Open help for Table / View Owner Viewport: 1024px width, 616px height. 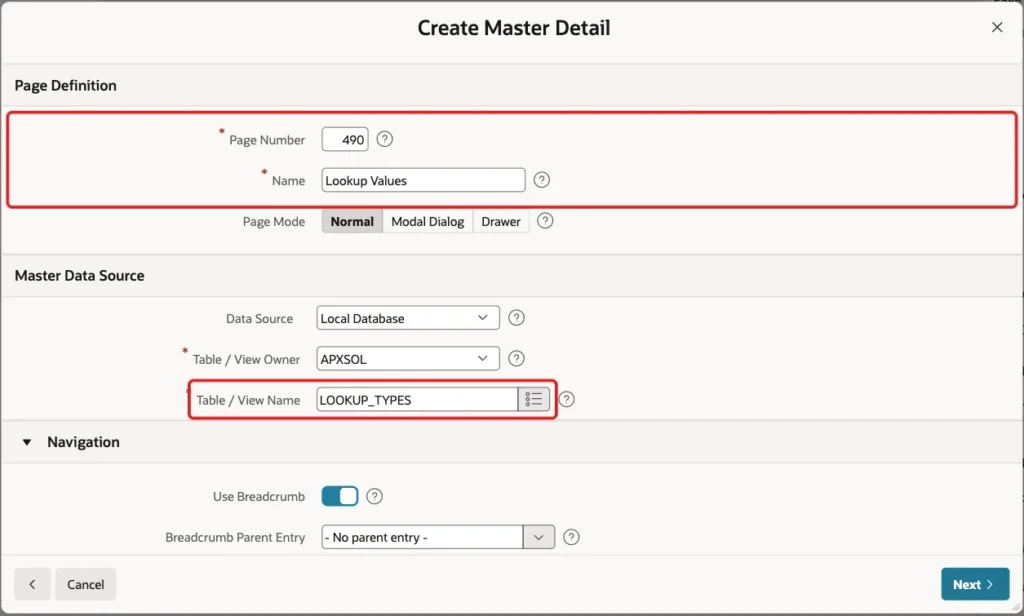[516, 359]
